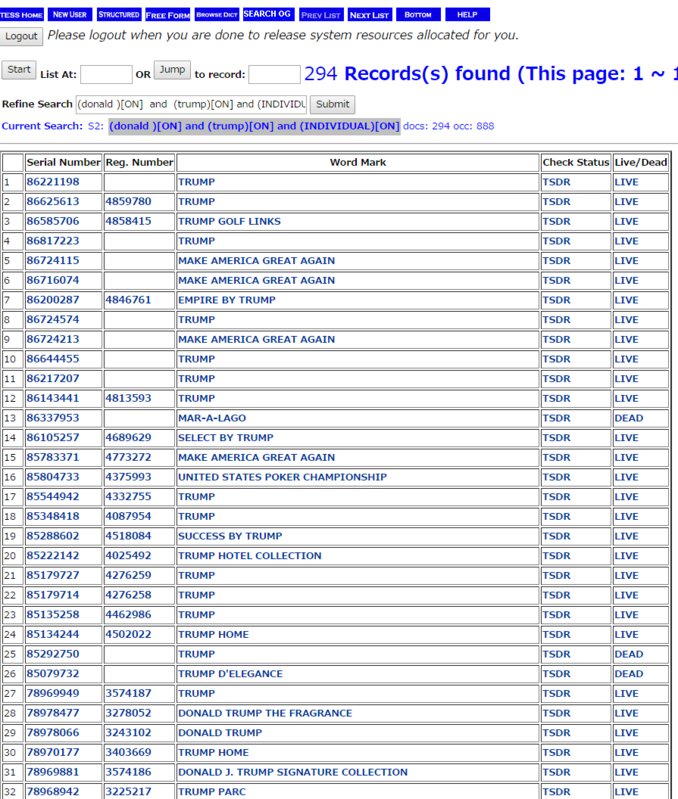Open serial number 86221198
The width and height of the screenshot is (678, 799).
pos(53,182)
